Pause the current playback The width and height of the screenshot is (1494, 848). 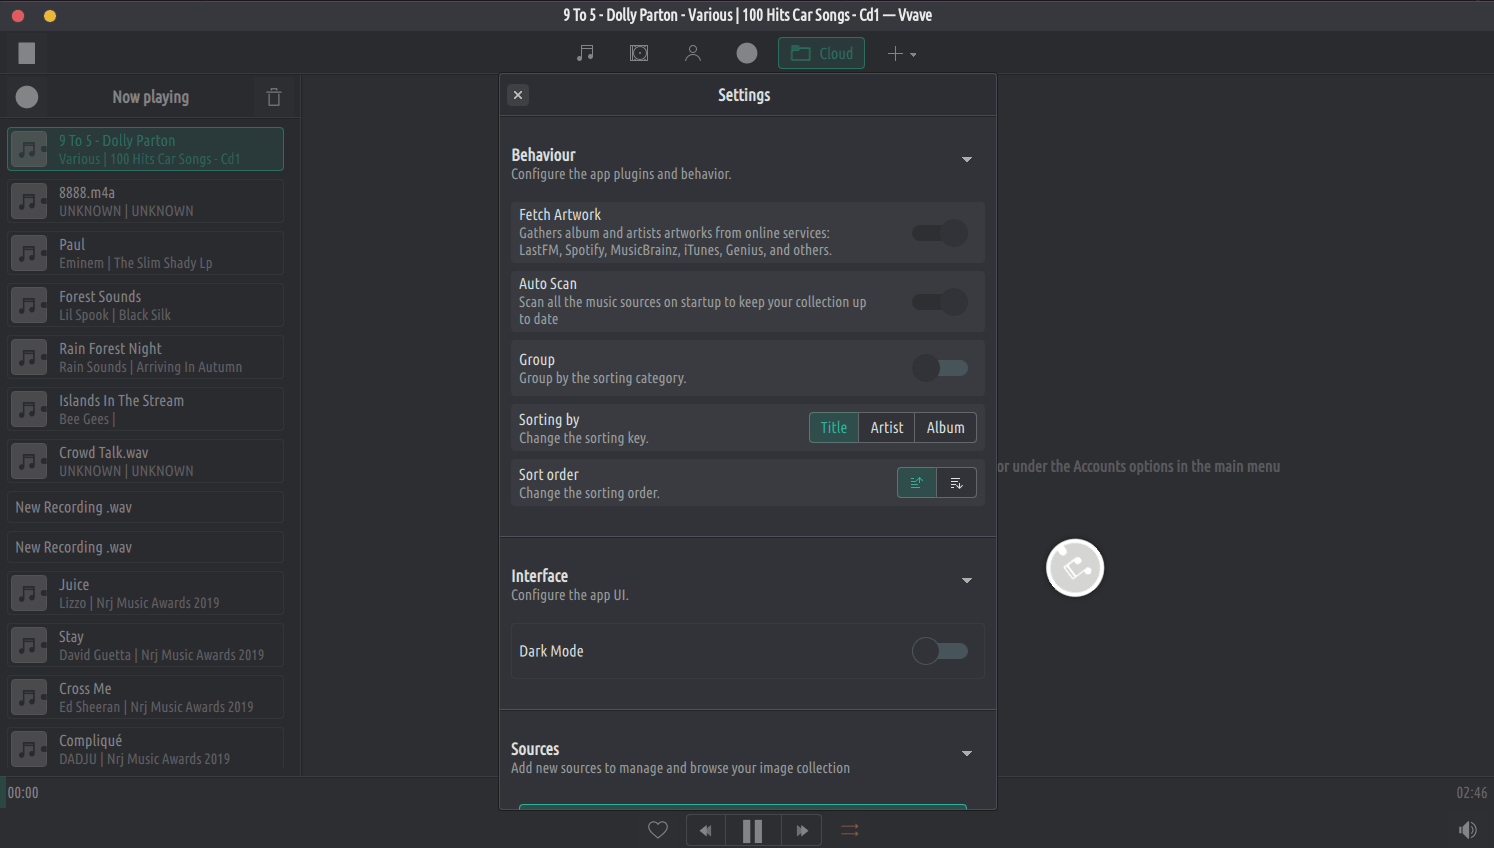(752, 830)
